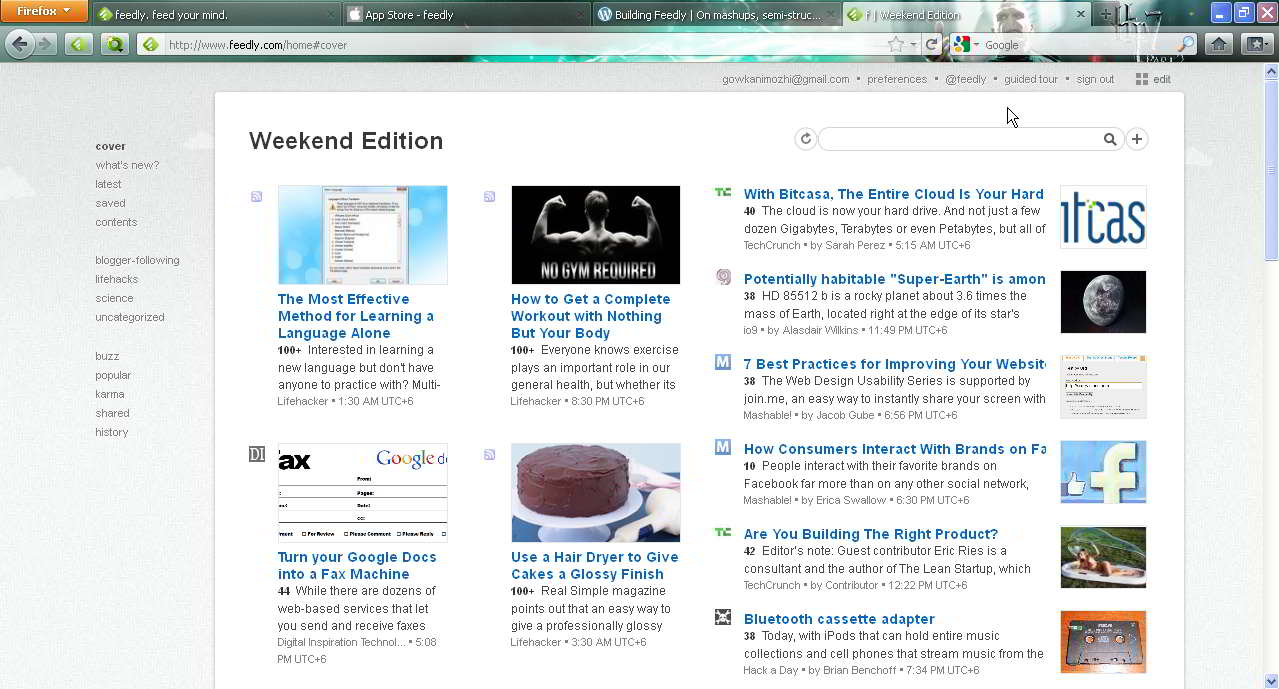Open 'Use a Hair Dryer to Give Cakes' headline
This screenshot has width=1279, height=689.
594,565
